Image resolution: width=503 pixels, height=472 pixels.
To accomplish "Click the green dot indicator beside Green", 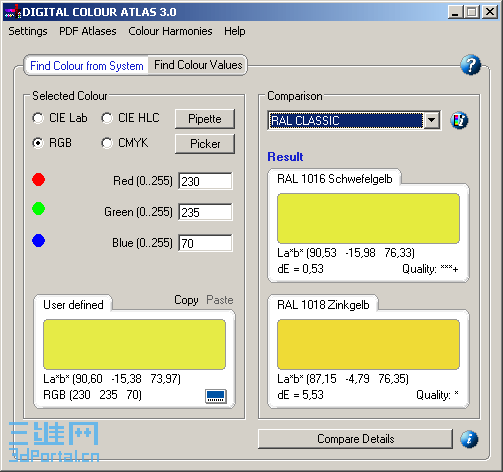I will (39, 209).
